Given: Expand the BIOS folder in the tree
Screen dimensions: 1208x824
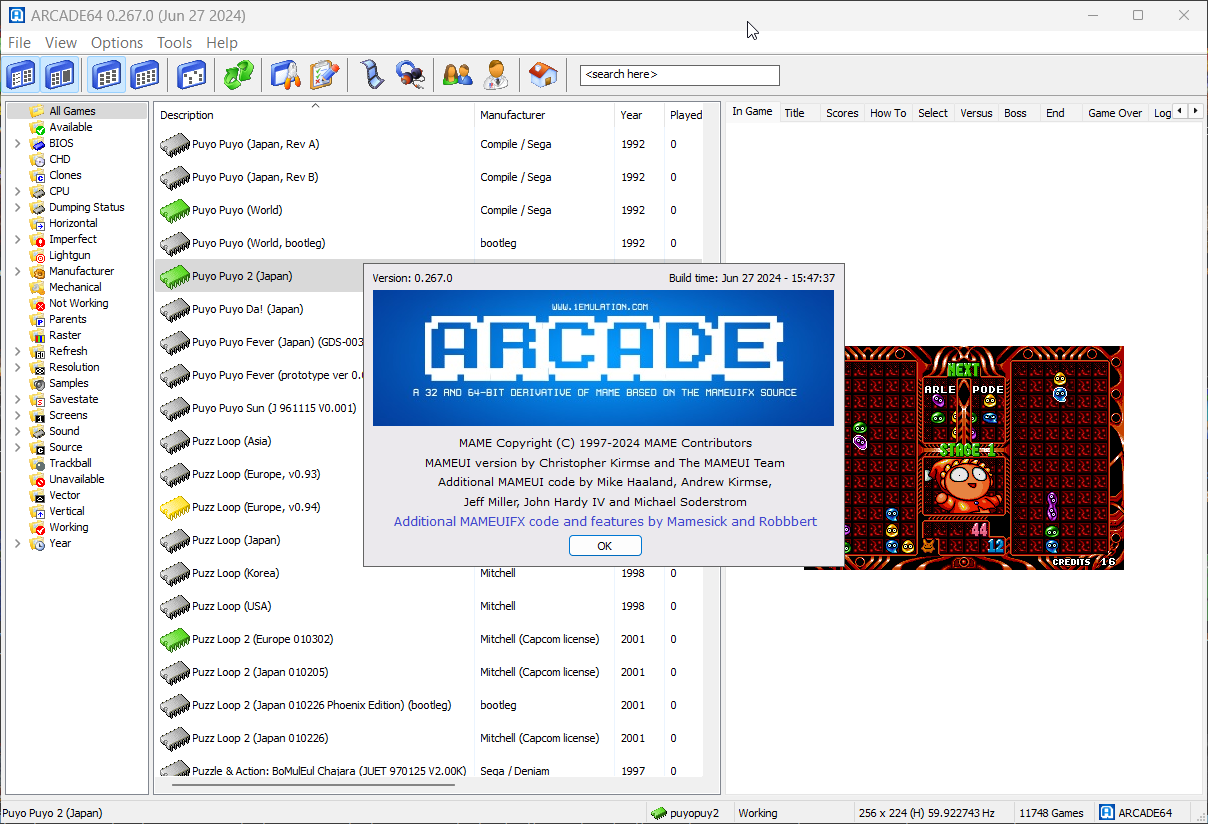Looking at the screenshot, I should pos(17,143).
